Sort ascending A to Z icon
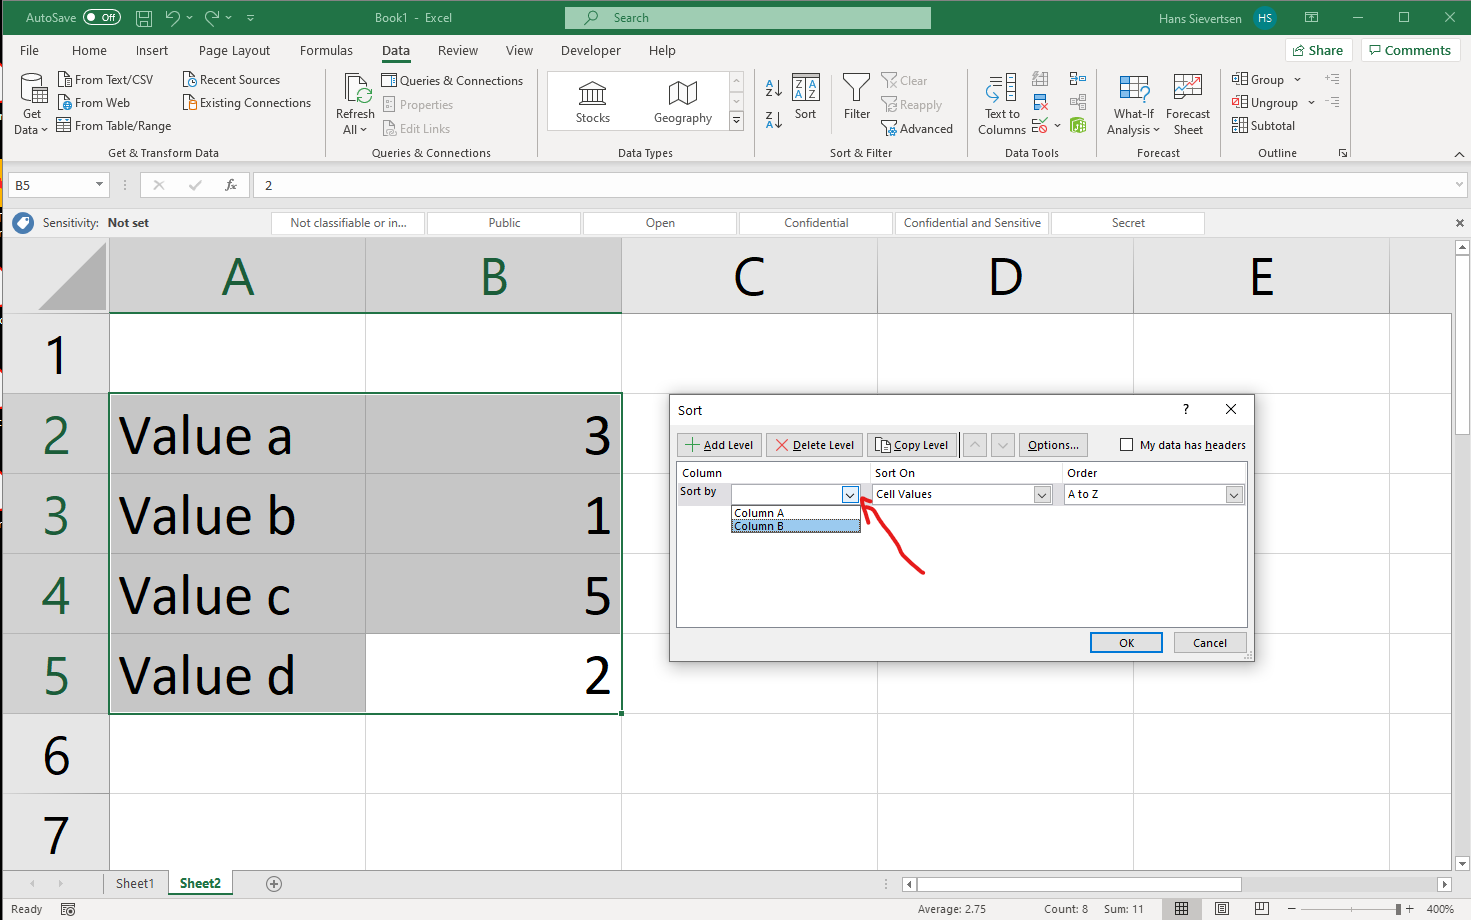1471x920 pixels. click(773, 88)
